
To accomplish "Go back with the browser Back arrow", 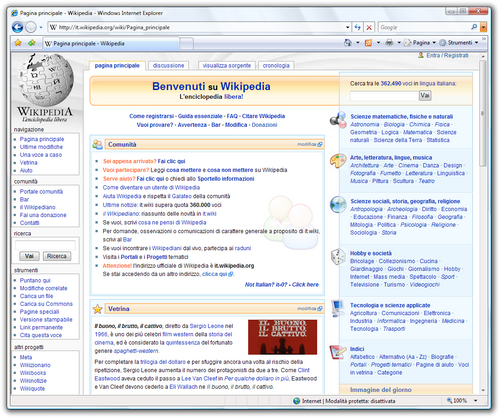I will click(17, 27).
